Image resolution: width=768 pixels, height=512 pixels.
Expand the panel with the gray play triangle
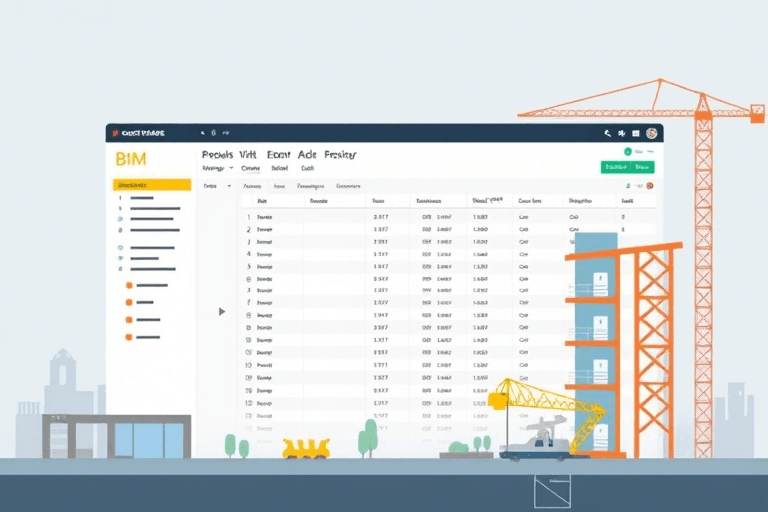(x=222, y=312)
